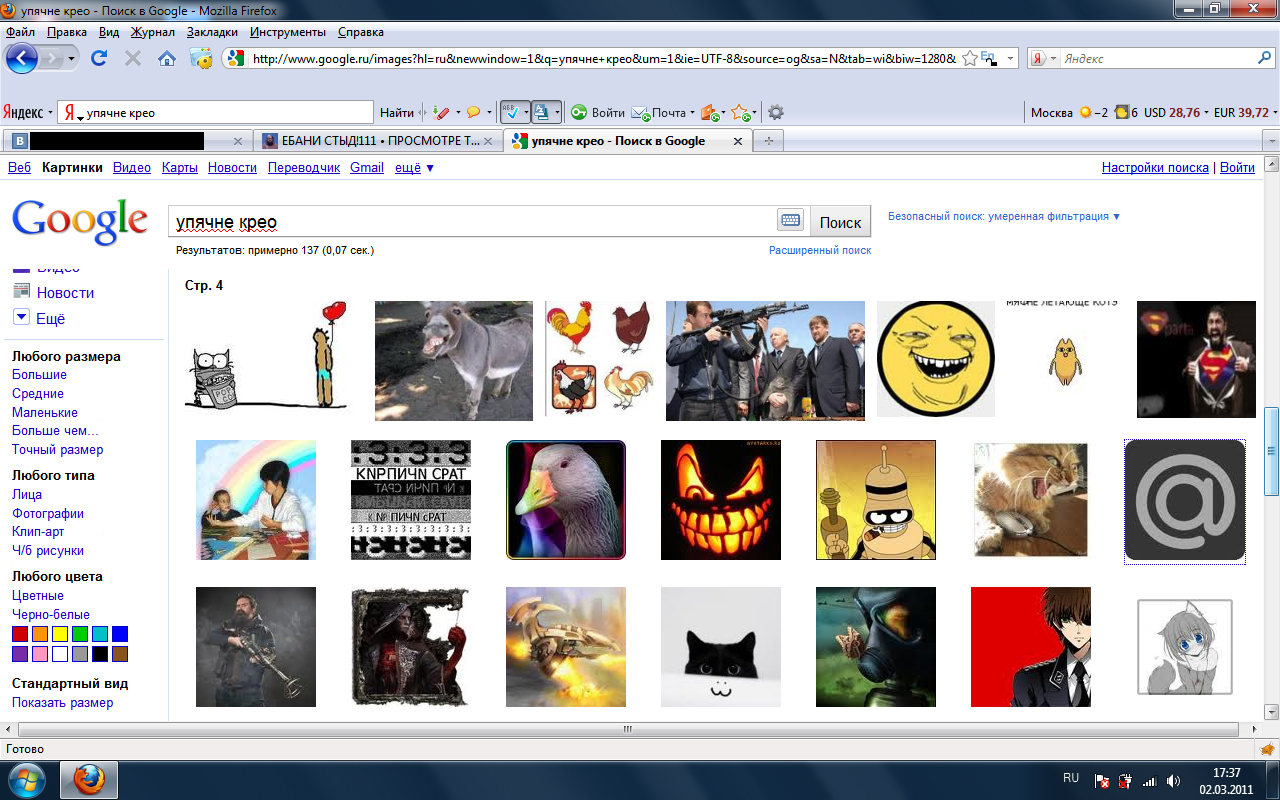Click Показать размер link

pyautogui.click(x=62, y=703)
